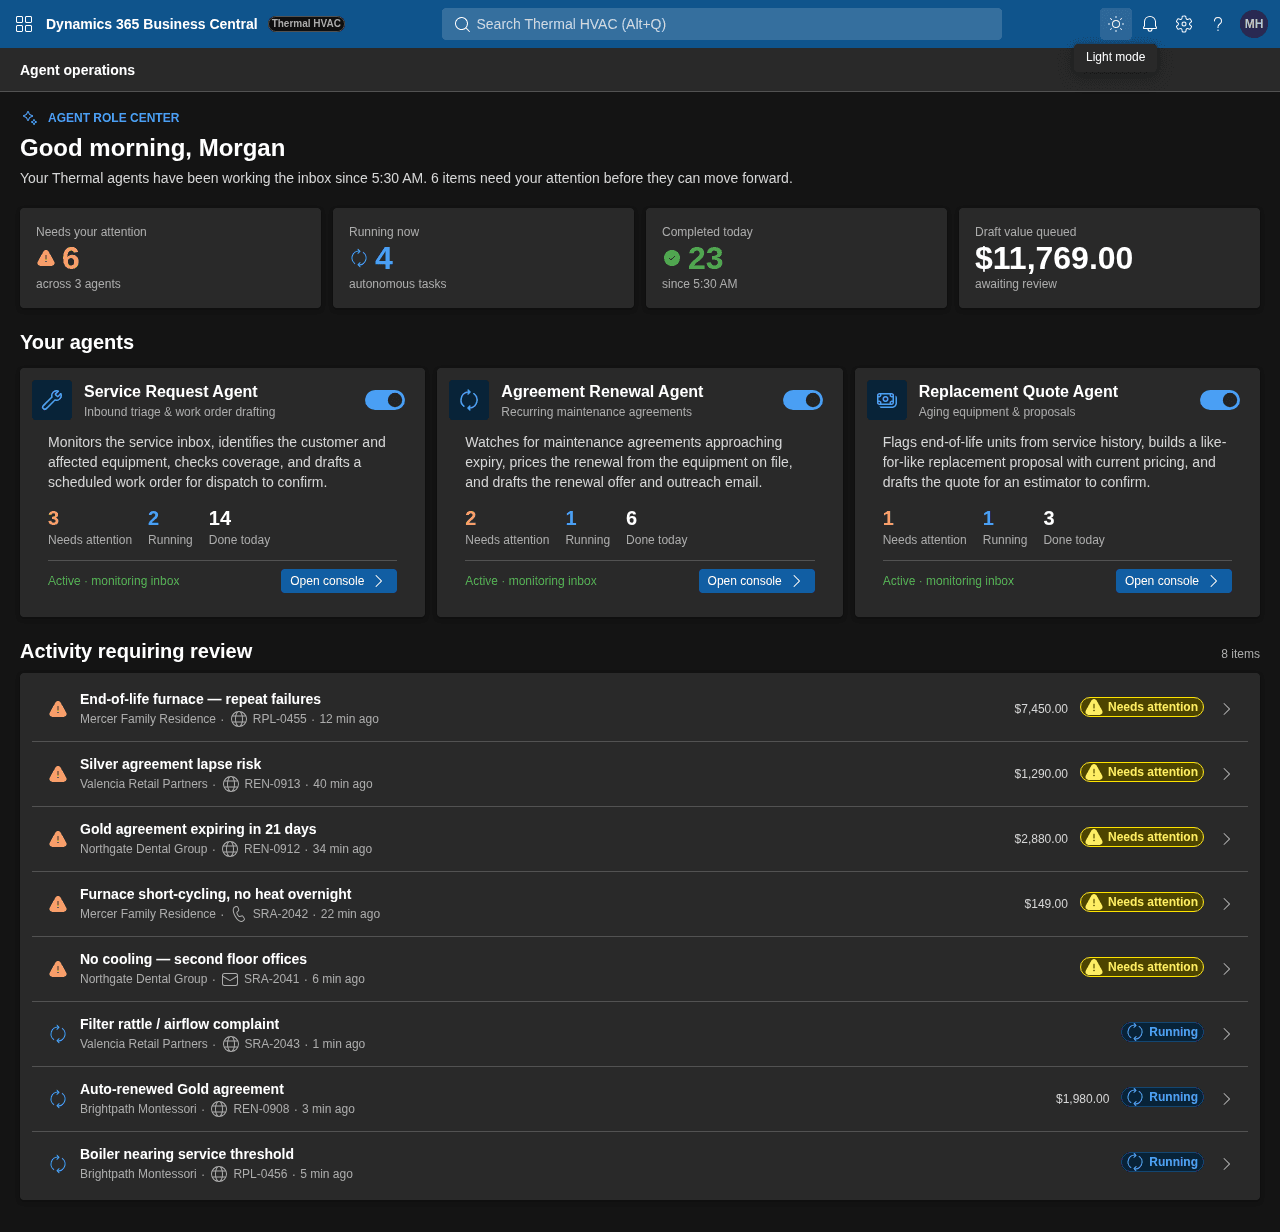1280x1232 pixels.
Task: Click Needs attention badge on $7,450.00 row
Action: point(1142,707)
